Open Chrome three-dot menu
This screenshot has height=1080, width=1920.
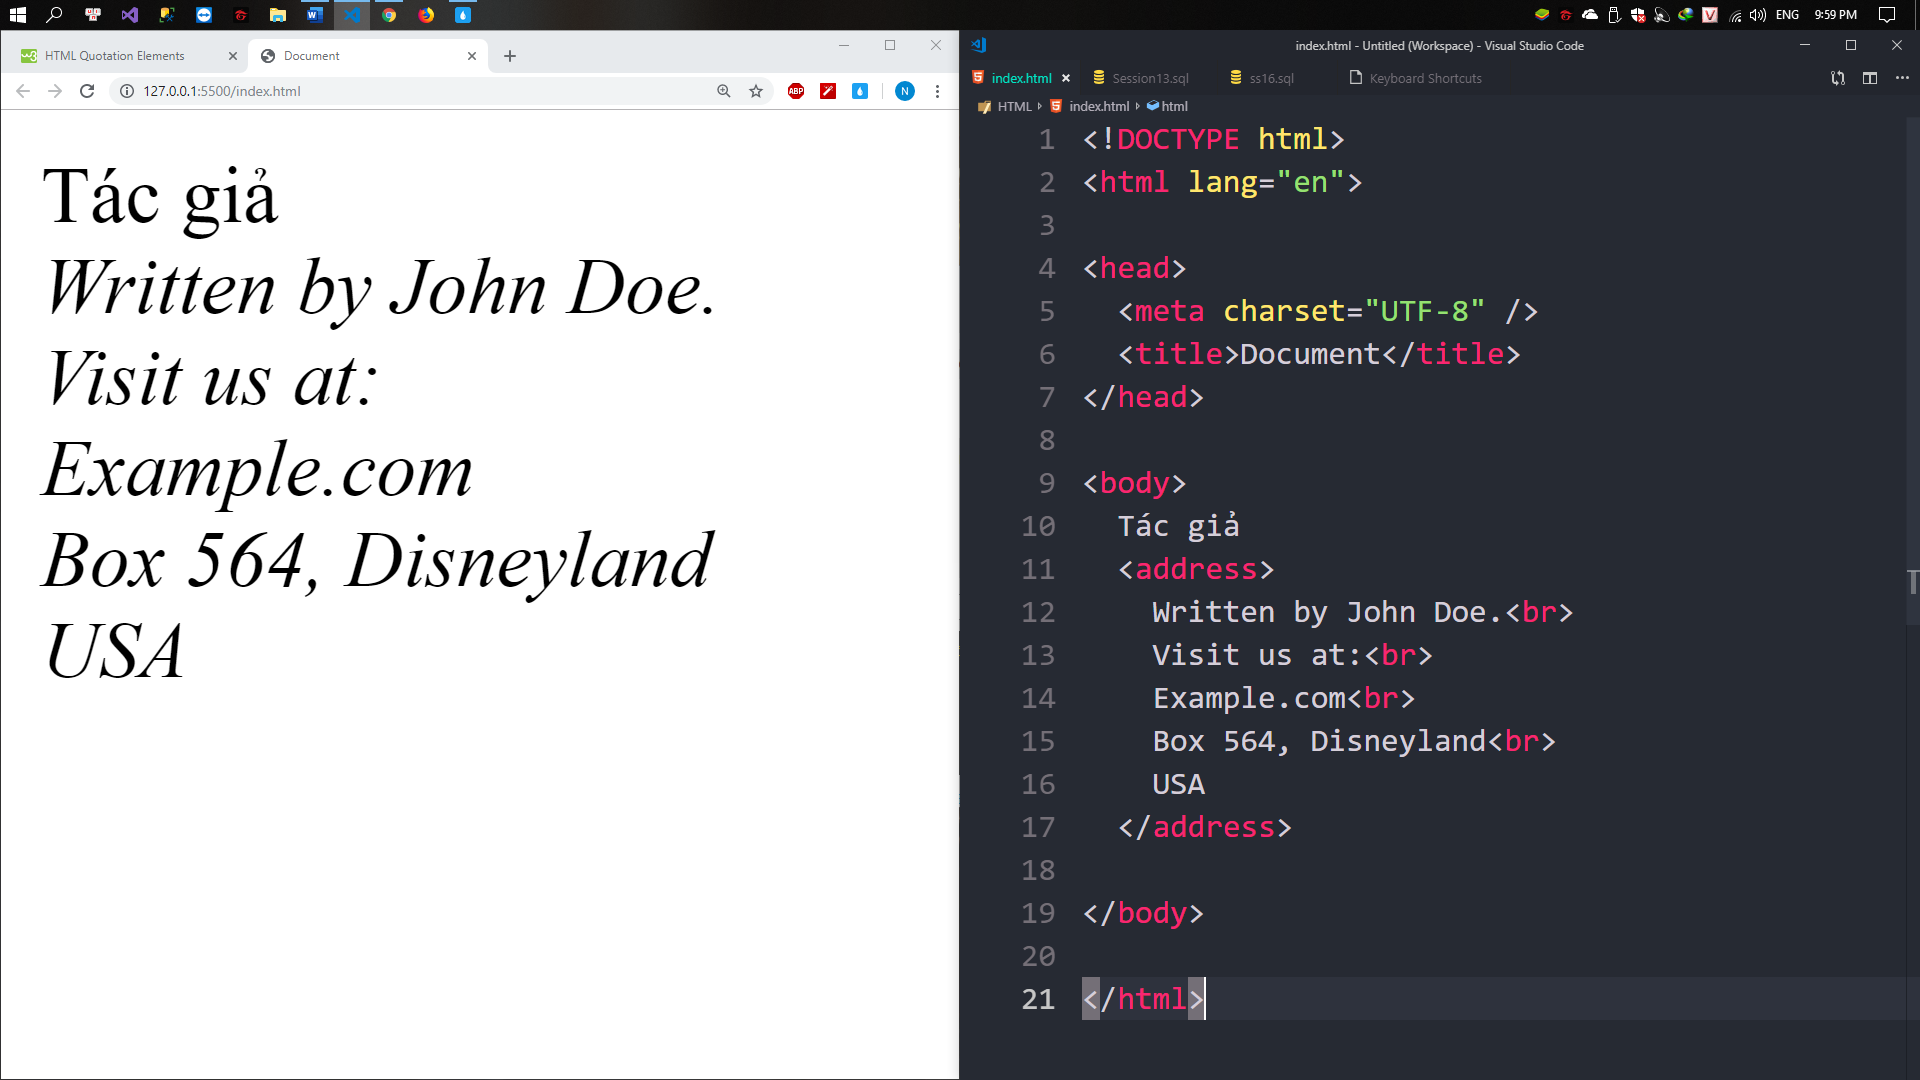pos(937,91)
